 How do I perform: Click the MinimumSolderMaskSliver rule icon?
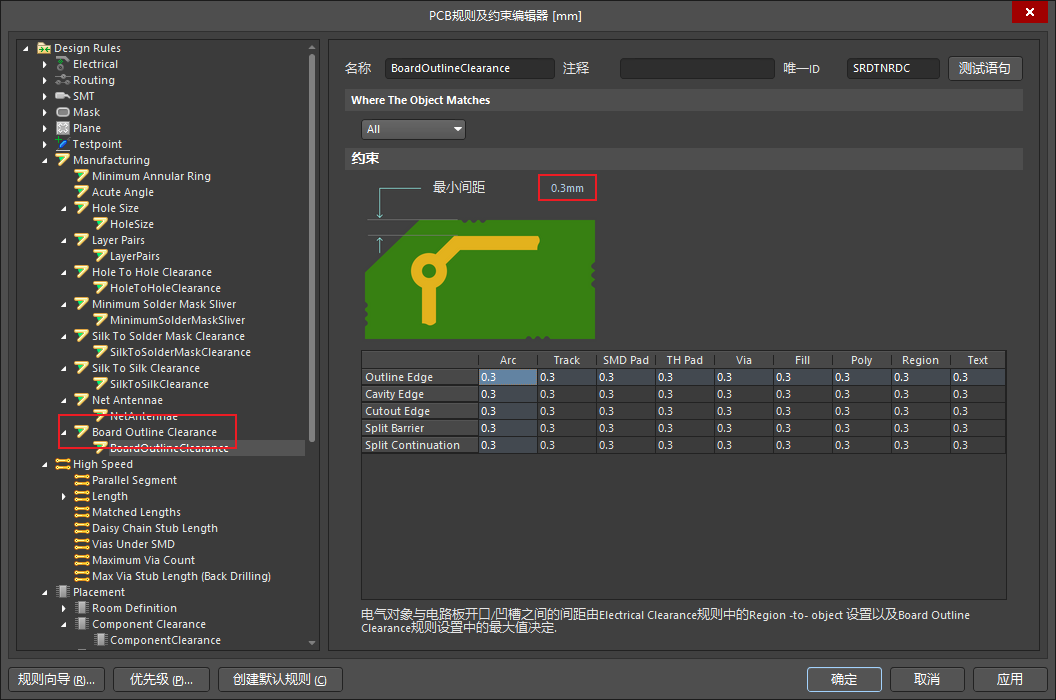point(100,320)
